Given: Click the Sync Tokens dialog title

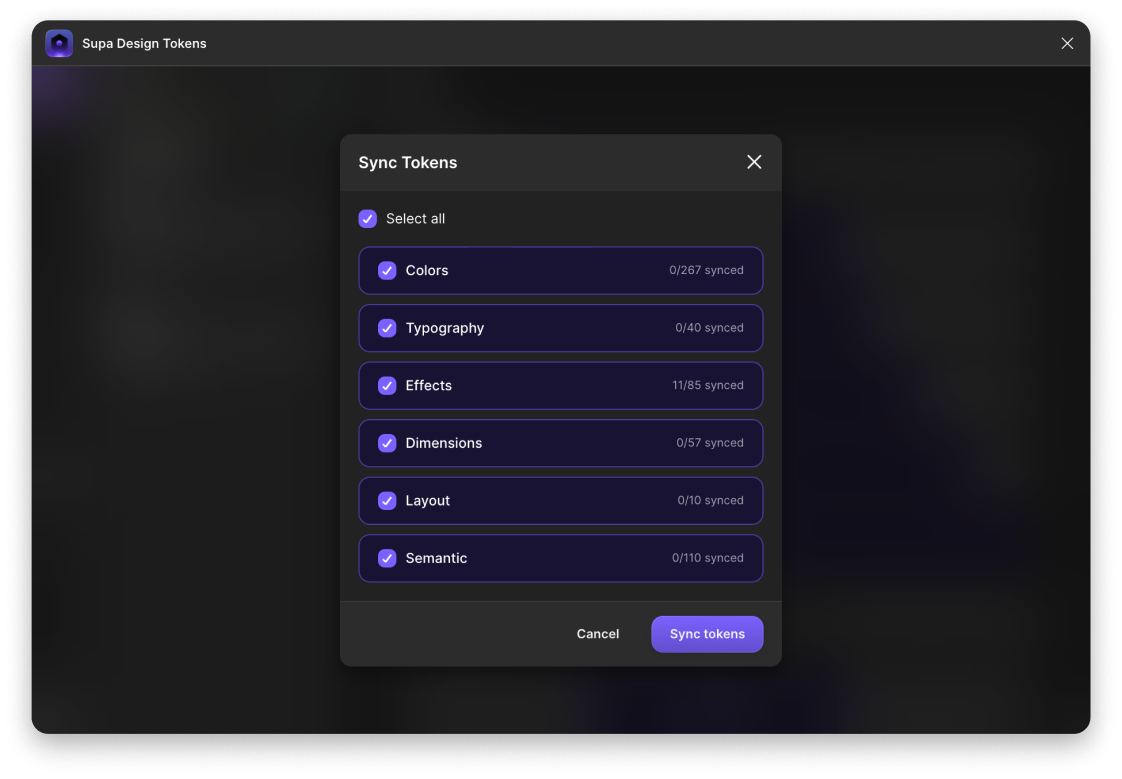Looking at the screenshot, I should point(408,162).
